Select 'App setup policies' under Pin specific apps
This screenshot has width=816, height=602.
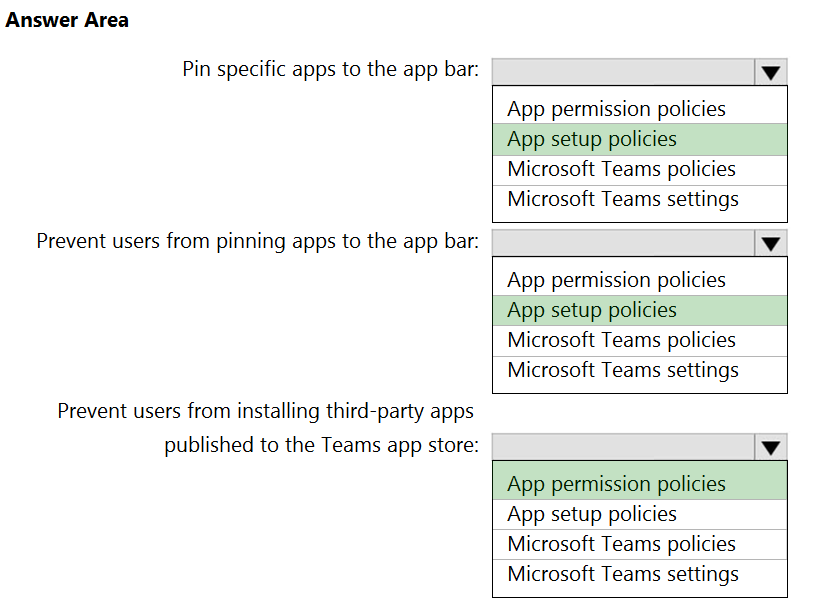[640, 139]
